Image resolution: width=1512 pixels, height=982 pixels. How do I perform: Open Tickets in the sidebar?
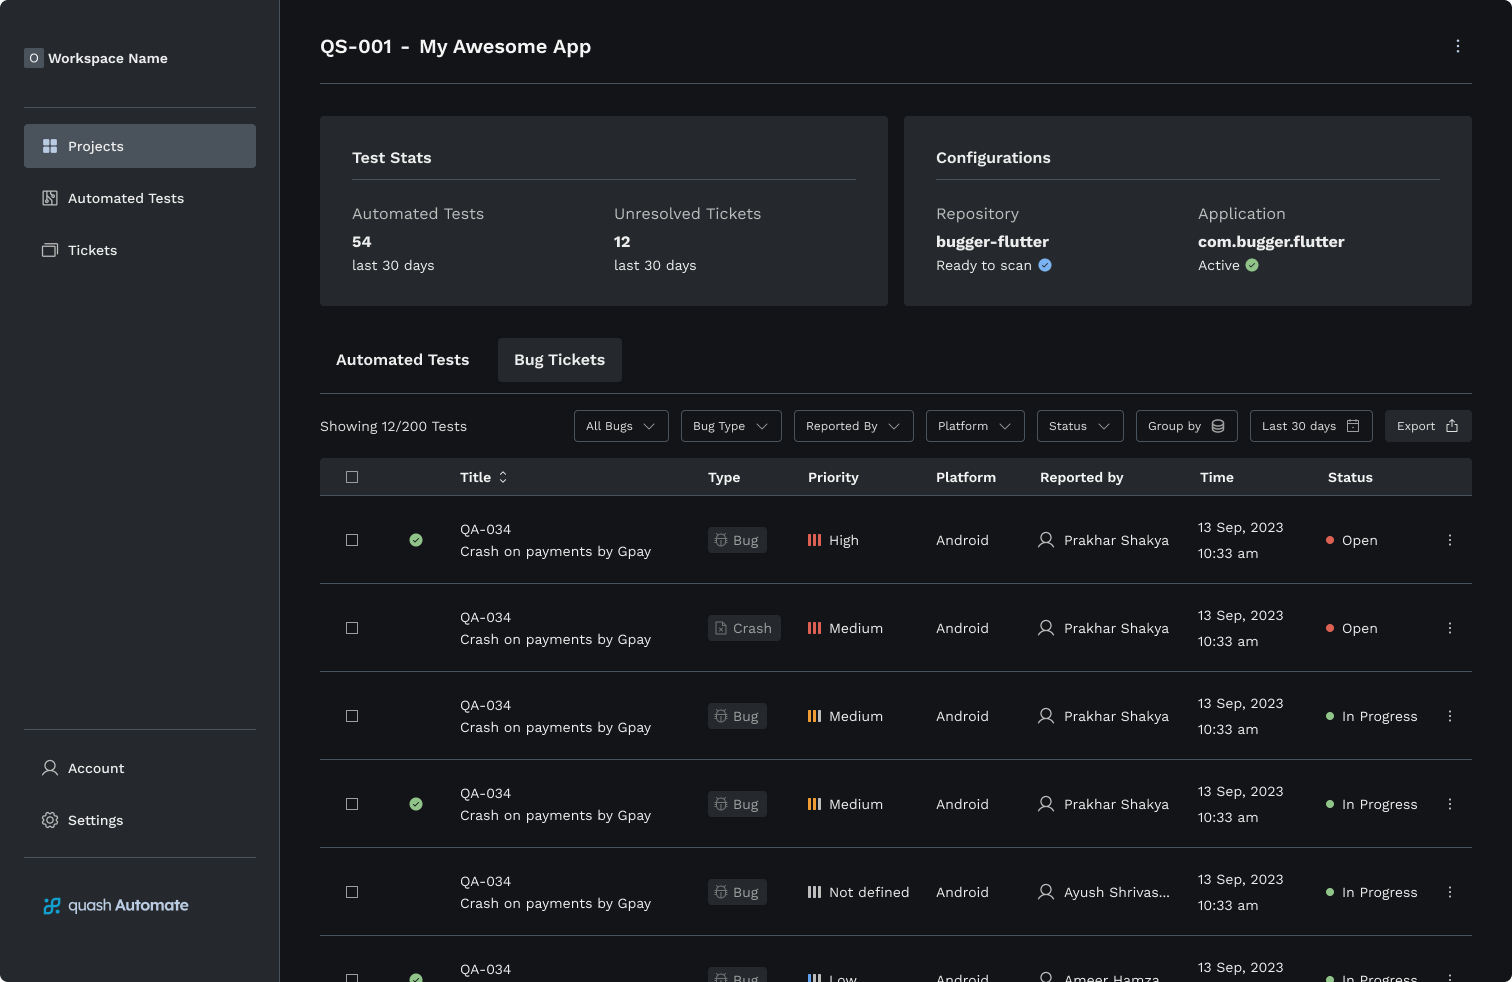[x=92, y=250]
